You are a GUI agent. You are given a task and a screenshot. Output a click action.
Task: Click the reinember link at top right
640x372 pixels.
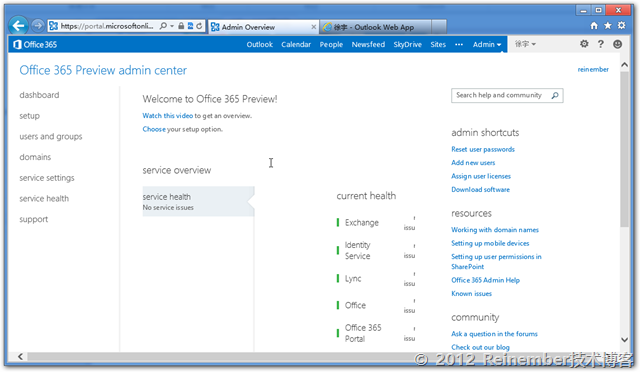coord(593,69)
